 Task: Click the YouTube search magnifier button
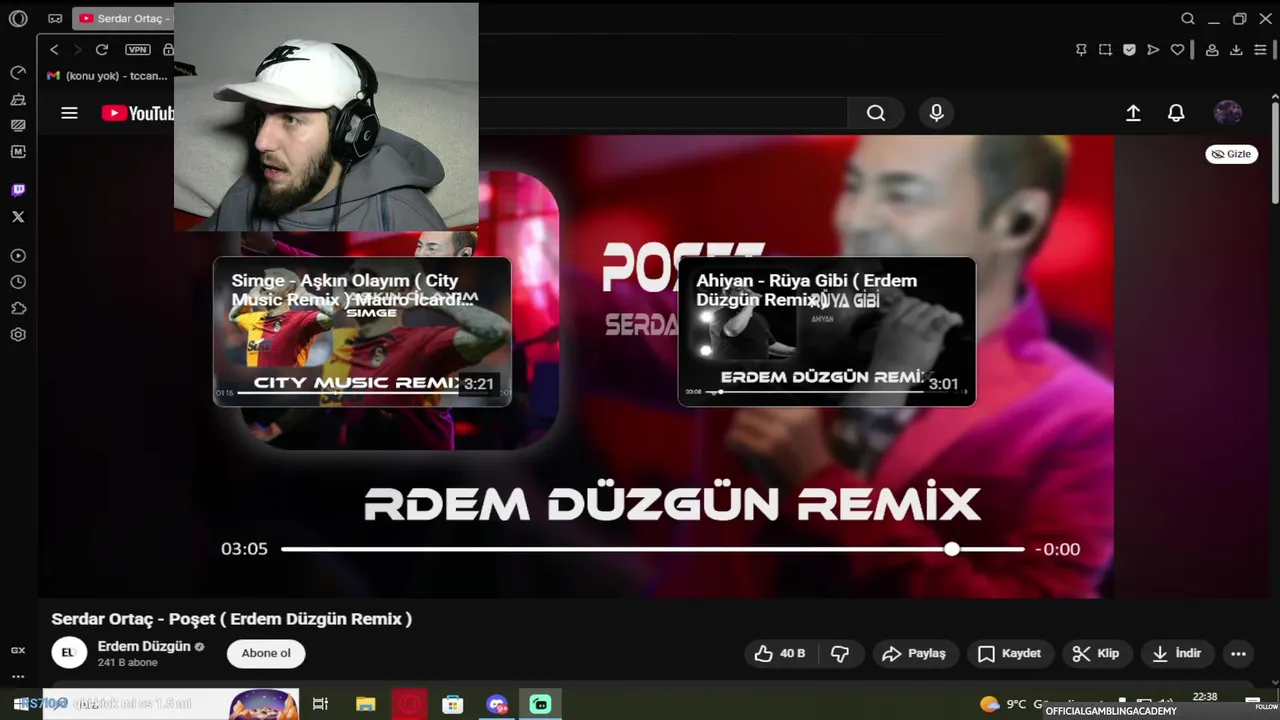point(876,113)
